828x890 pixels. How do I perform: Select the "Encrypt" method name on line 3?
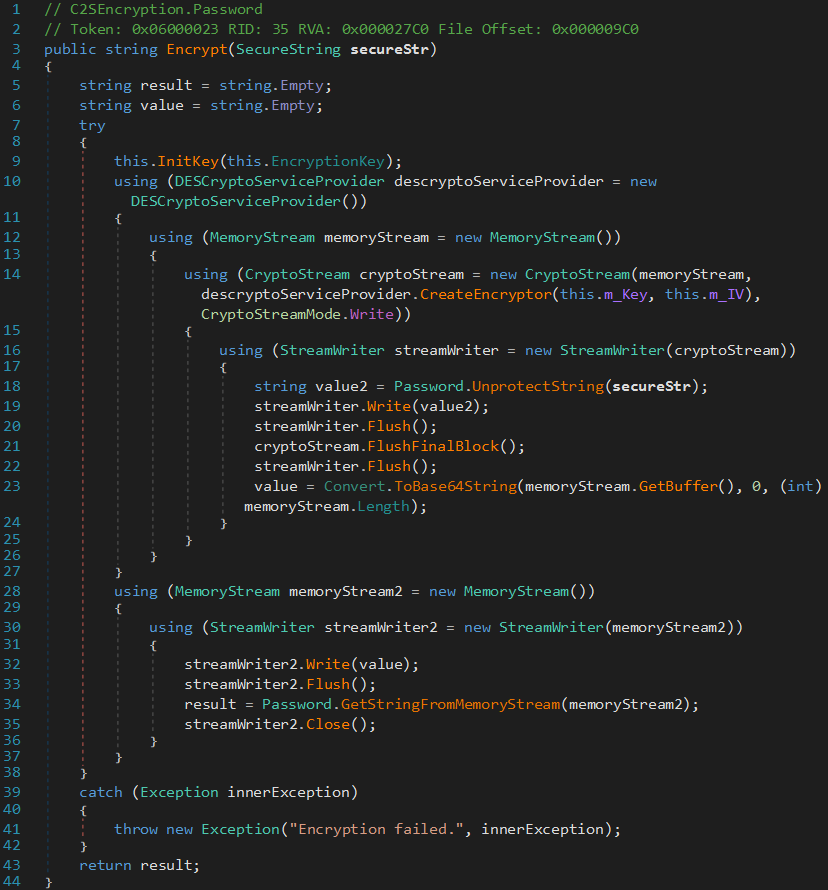pos(197,49)
